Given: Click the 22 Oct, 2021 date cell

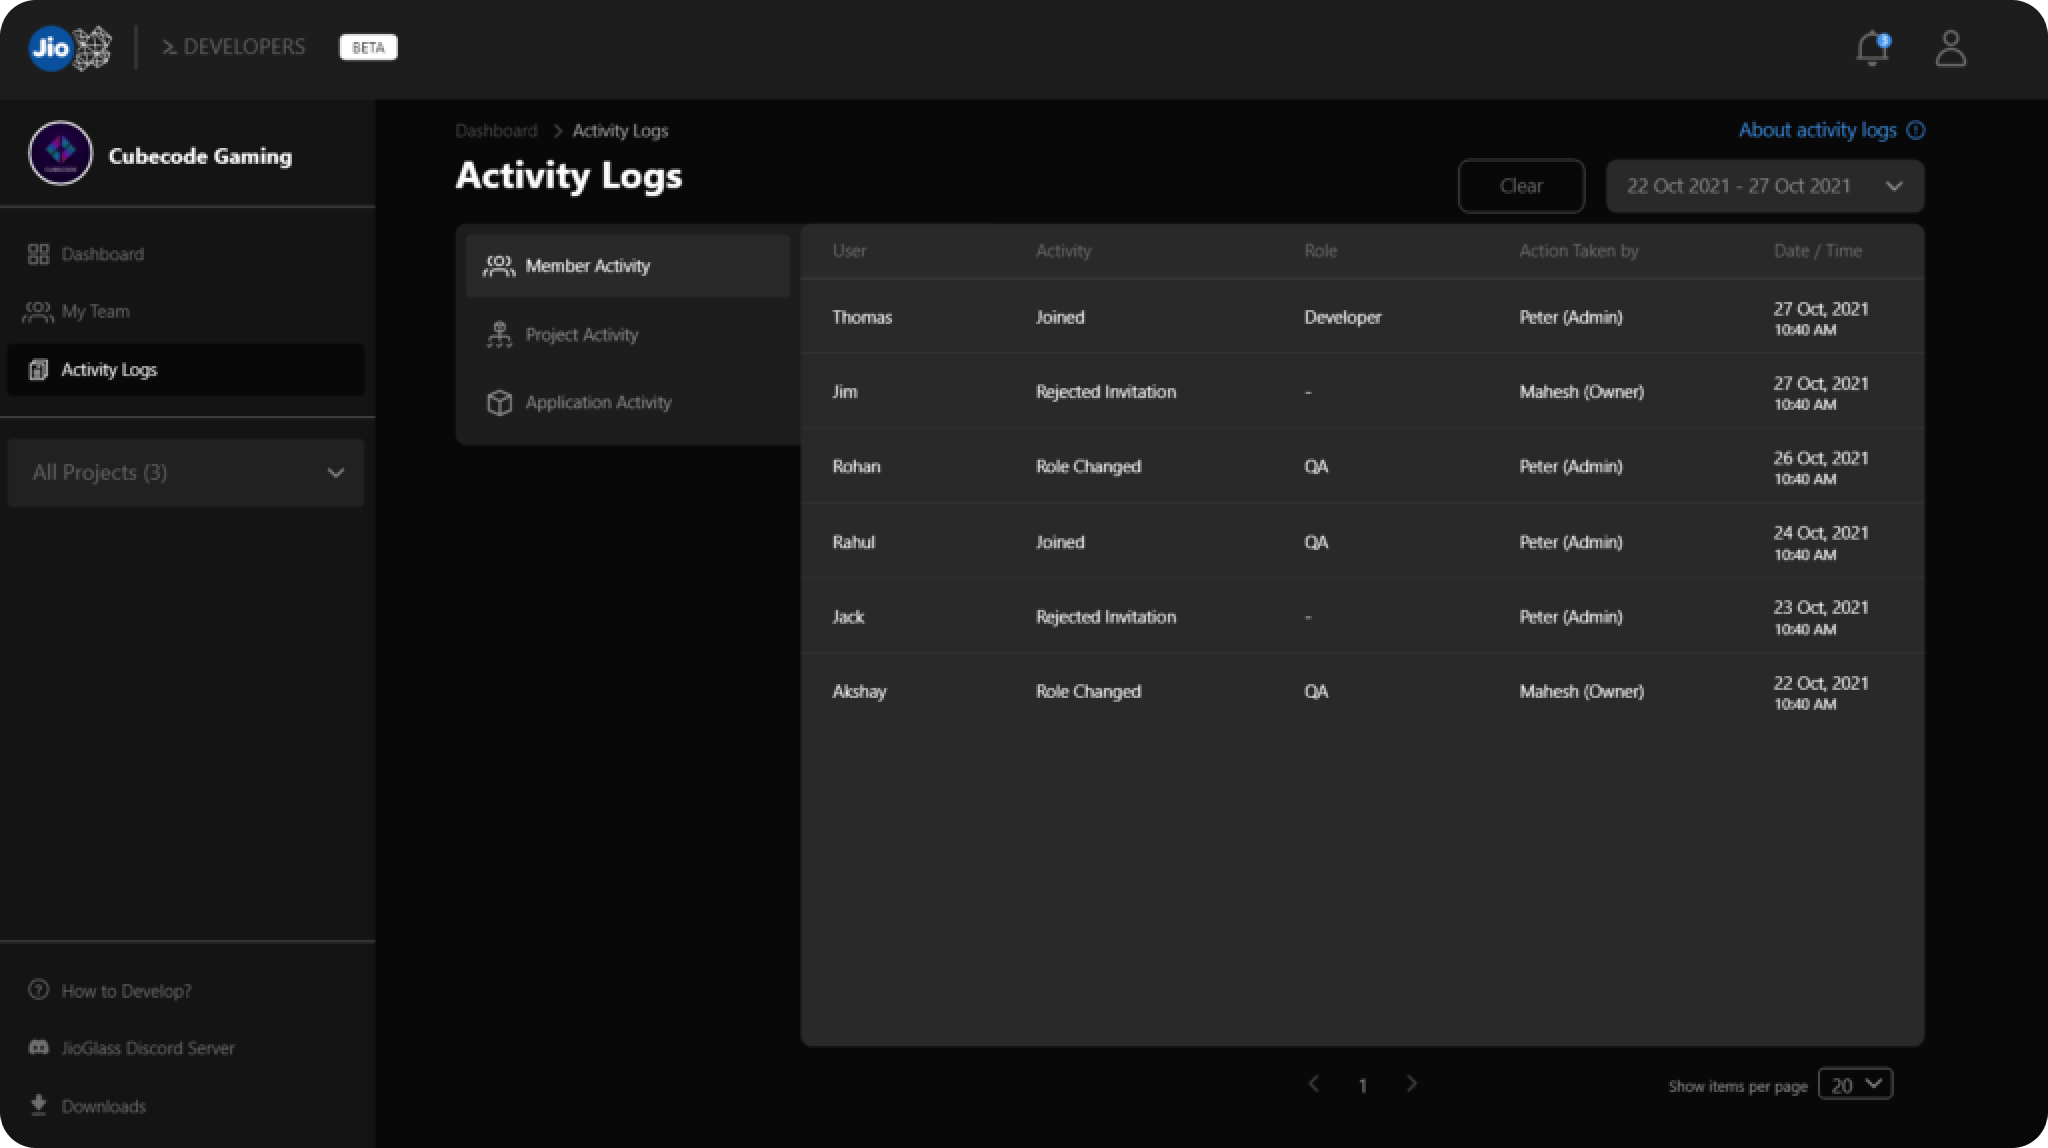Looking at the screenshot, I should (1820, 692).
